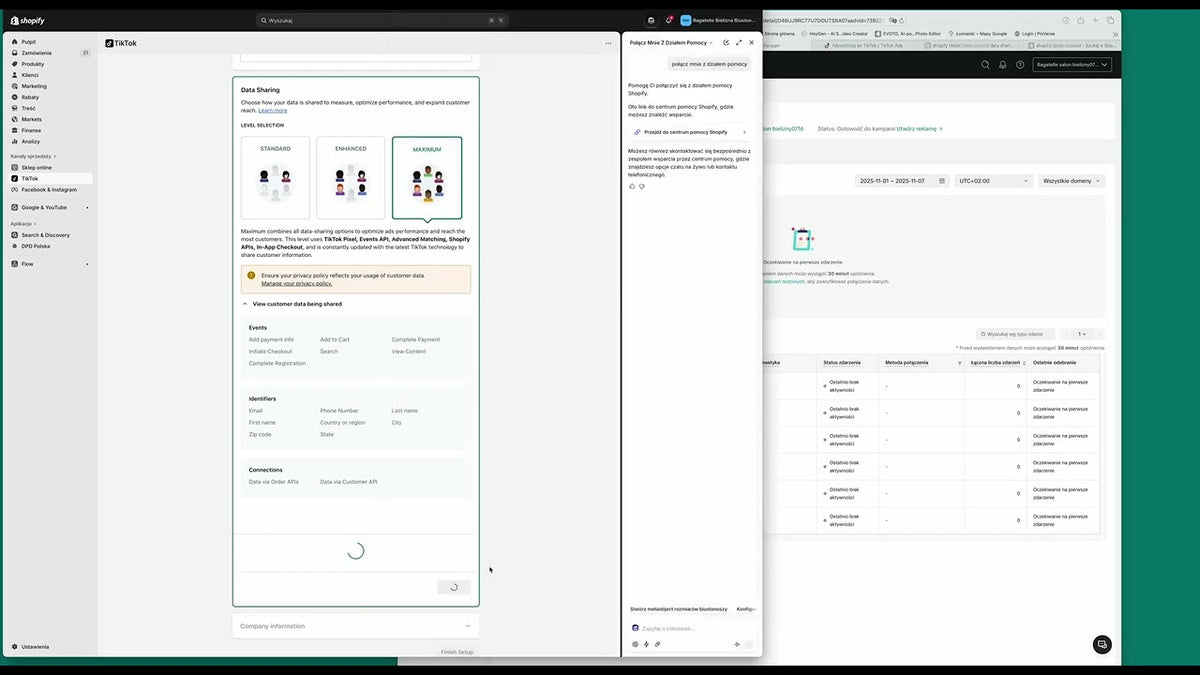The height and width of the screenshot is (675, 1200).
Task: Select the Standard data sharing level
Action: coord(275,178)
